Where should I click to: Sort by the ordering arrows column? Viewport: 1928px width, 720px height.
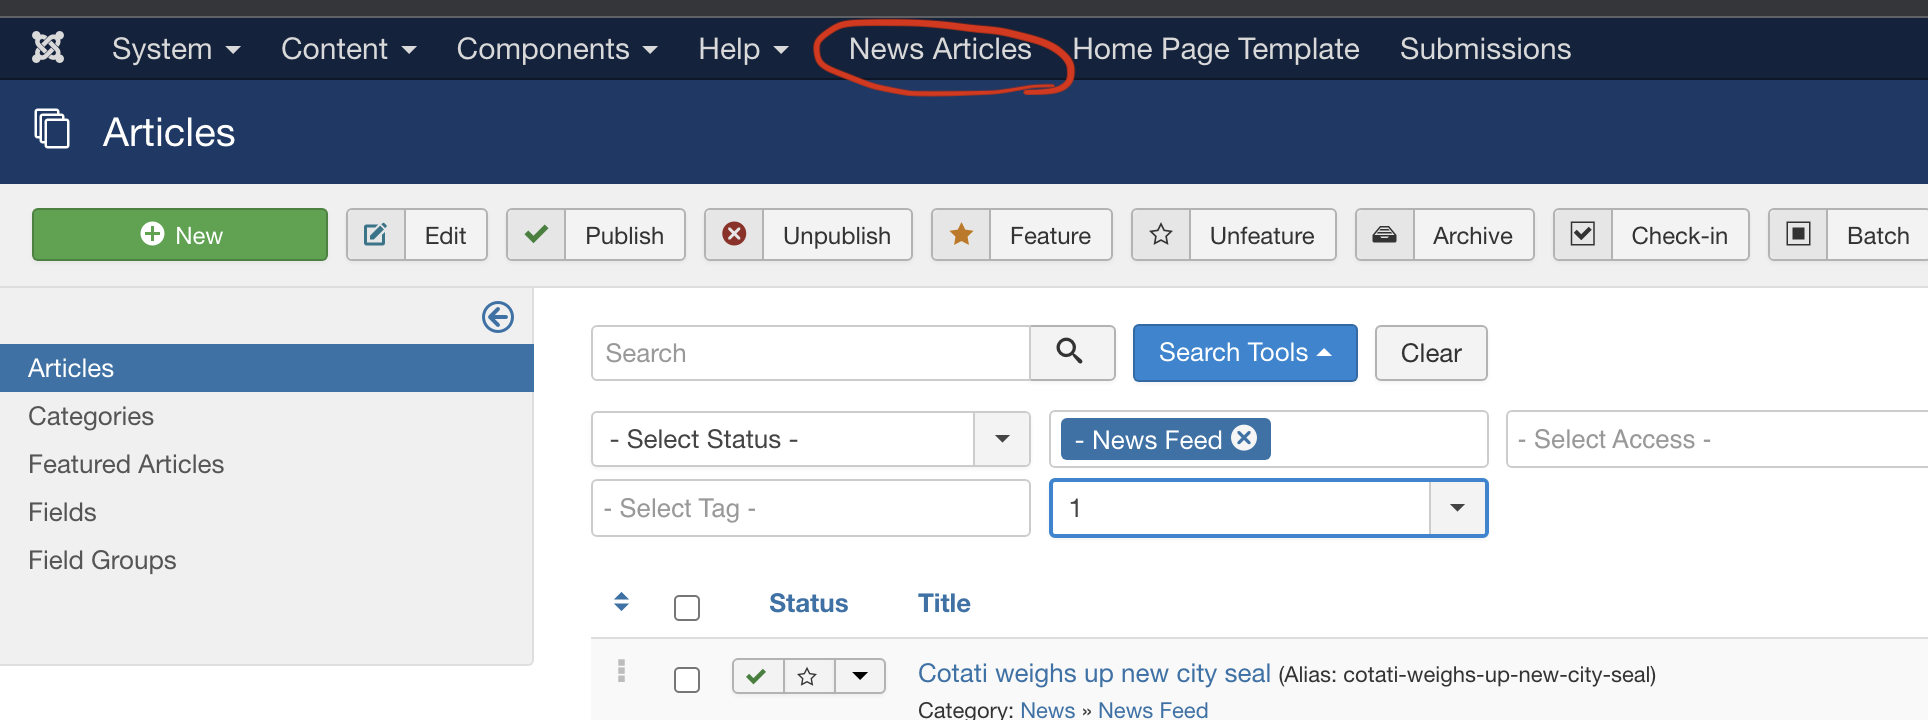[x=621, y=602]
